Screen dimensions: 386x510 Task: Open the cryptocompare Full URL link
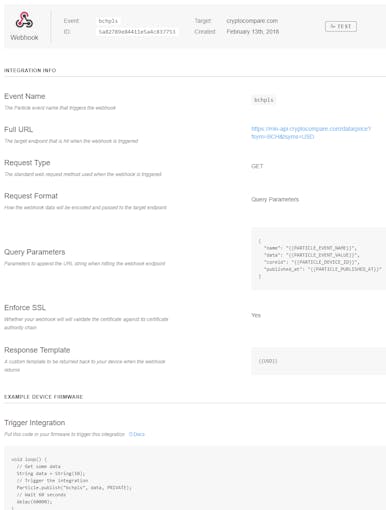311,133
